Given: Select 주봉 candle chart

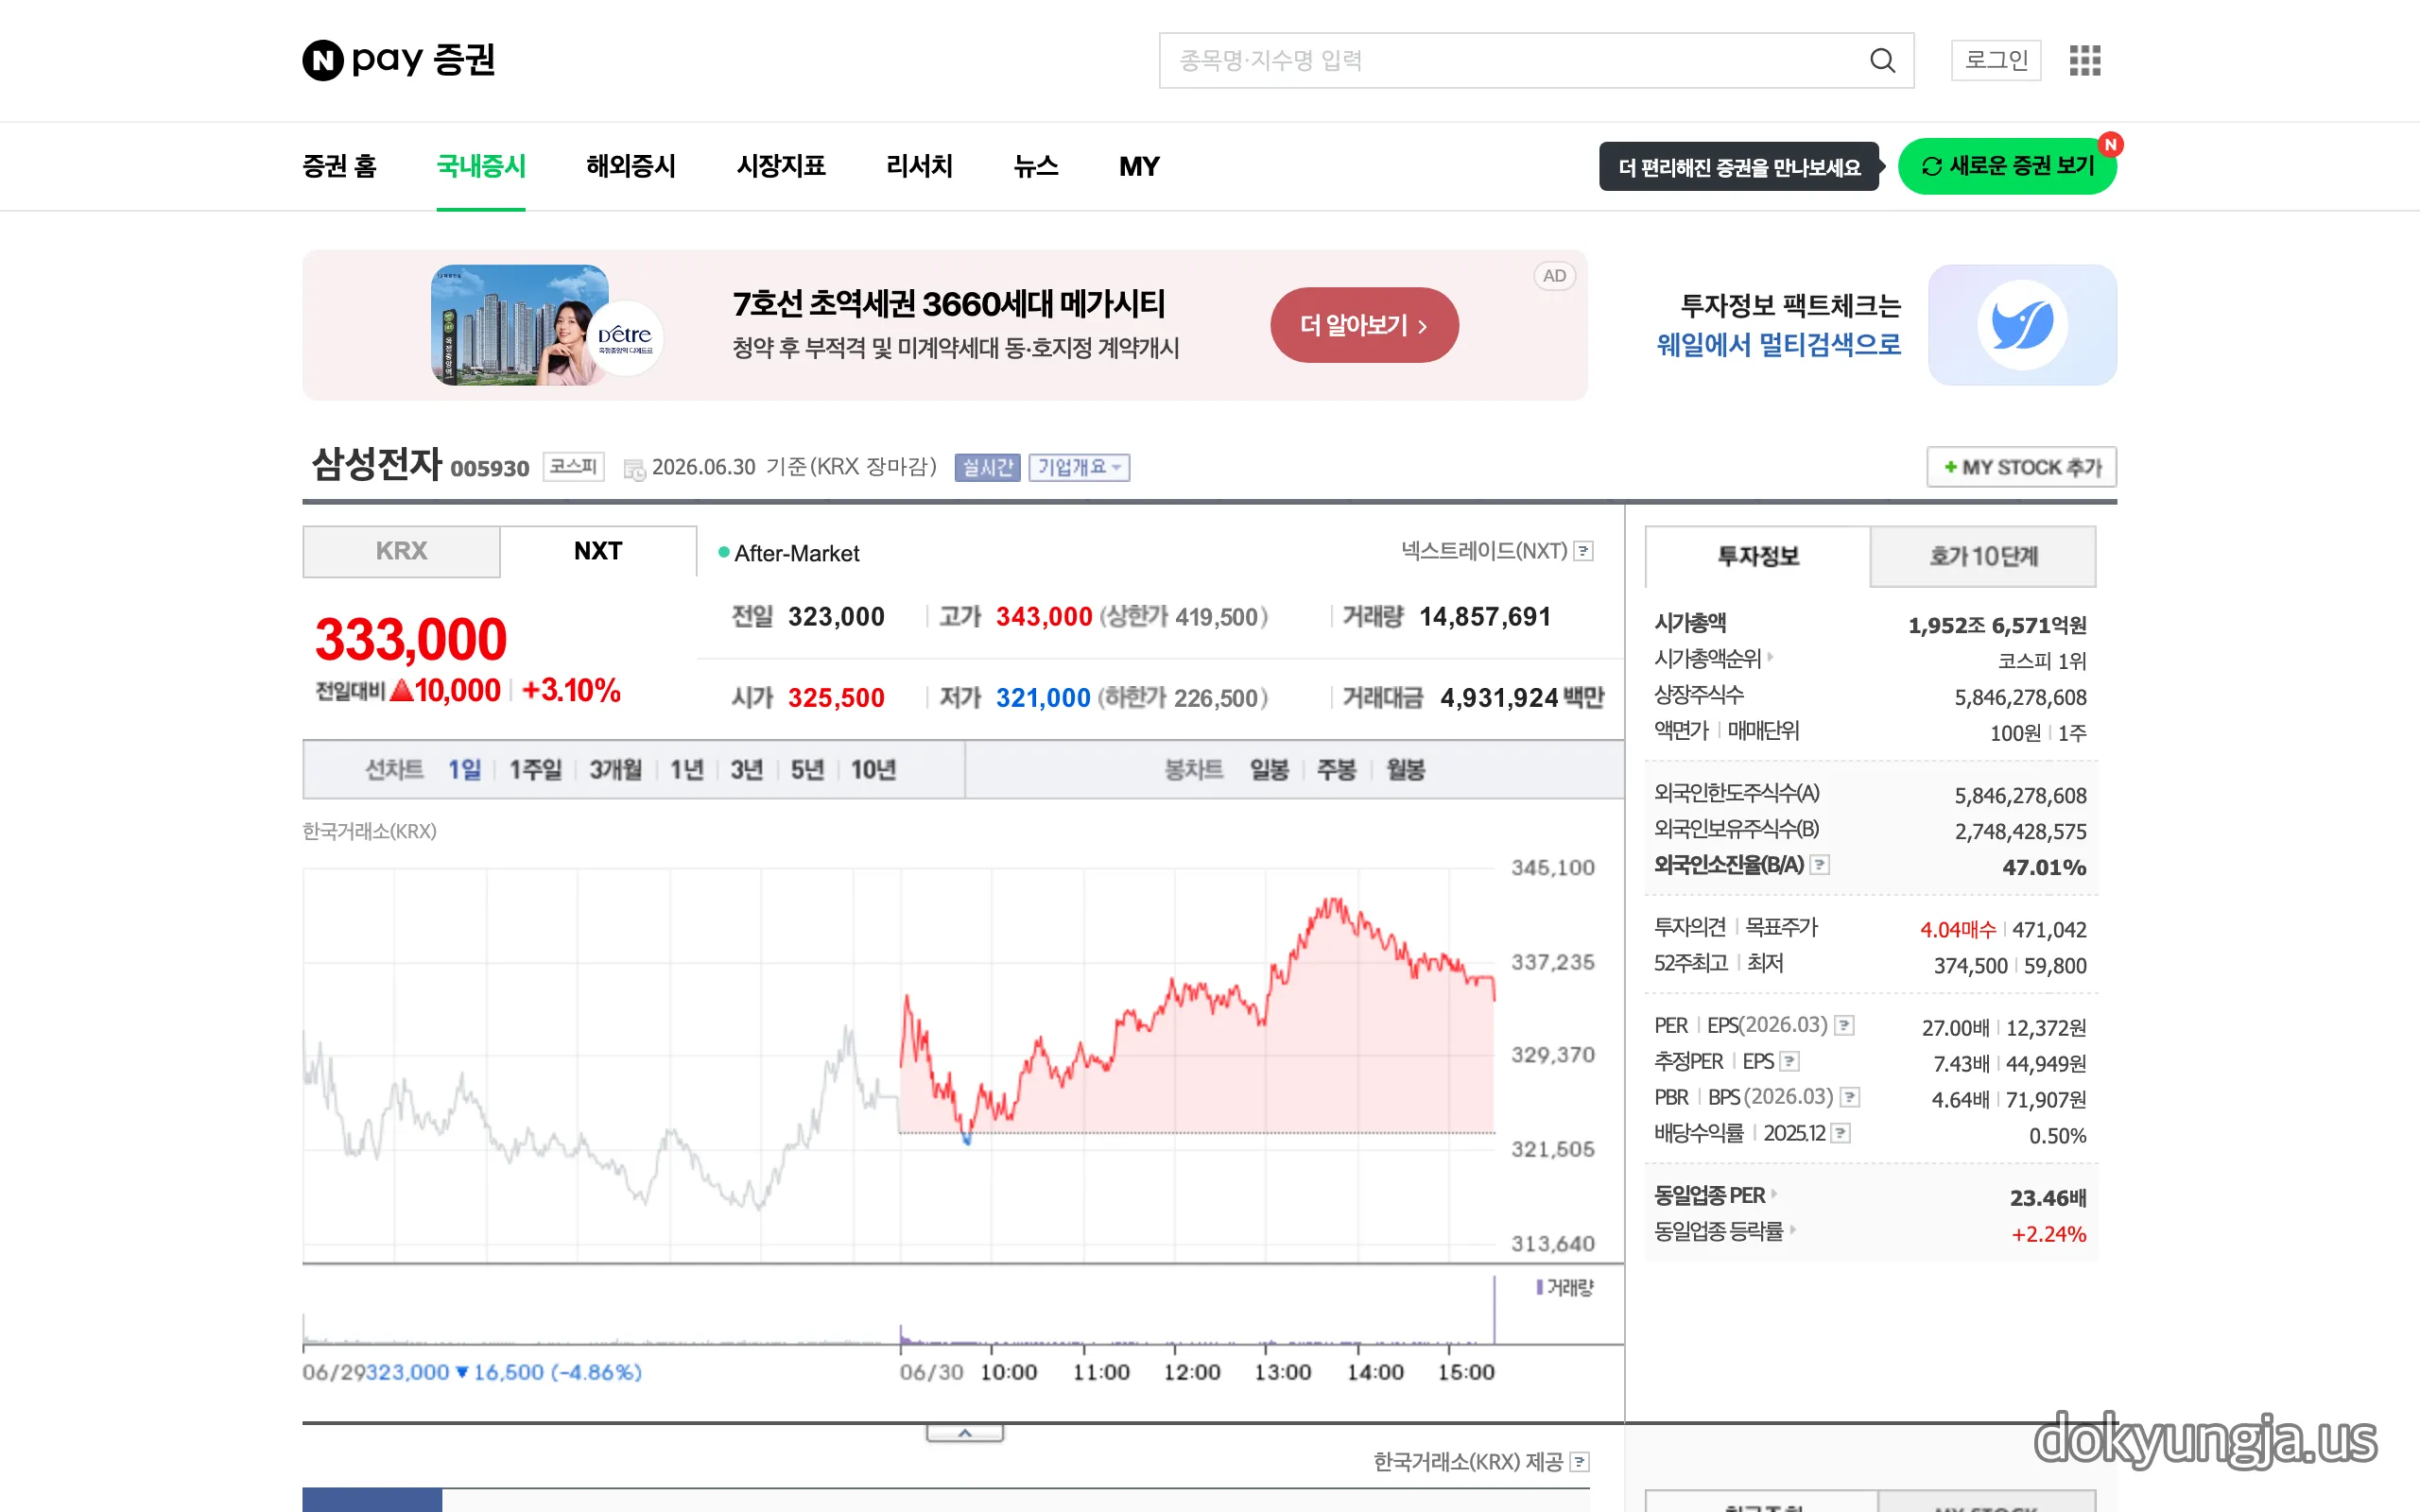Looking at the screenshot, I should click(x=1337, y=770).
